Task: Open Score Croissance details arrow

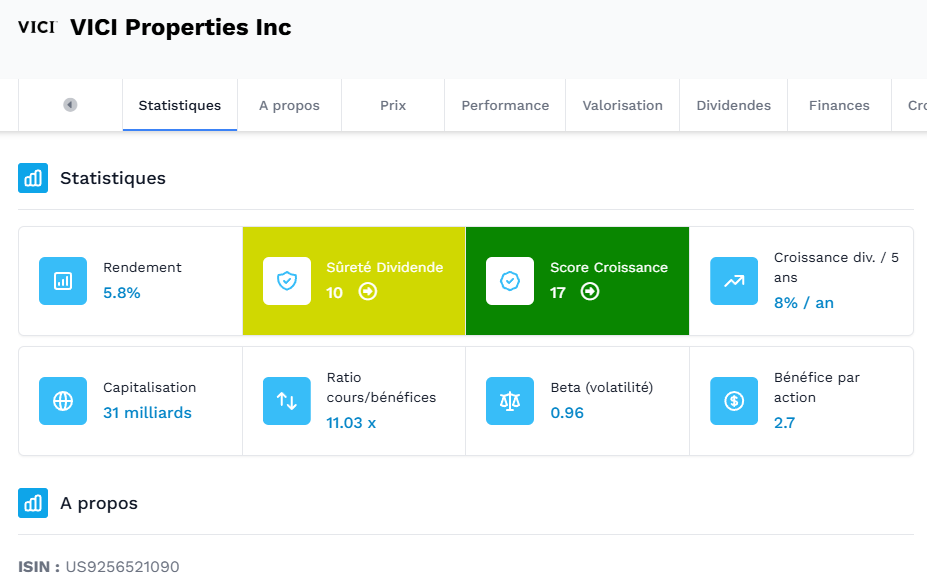Action: point(590,291)
